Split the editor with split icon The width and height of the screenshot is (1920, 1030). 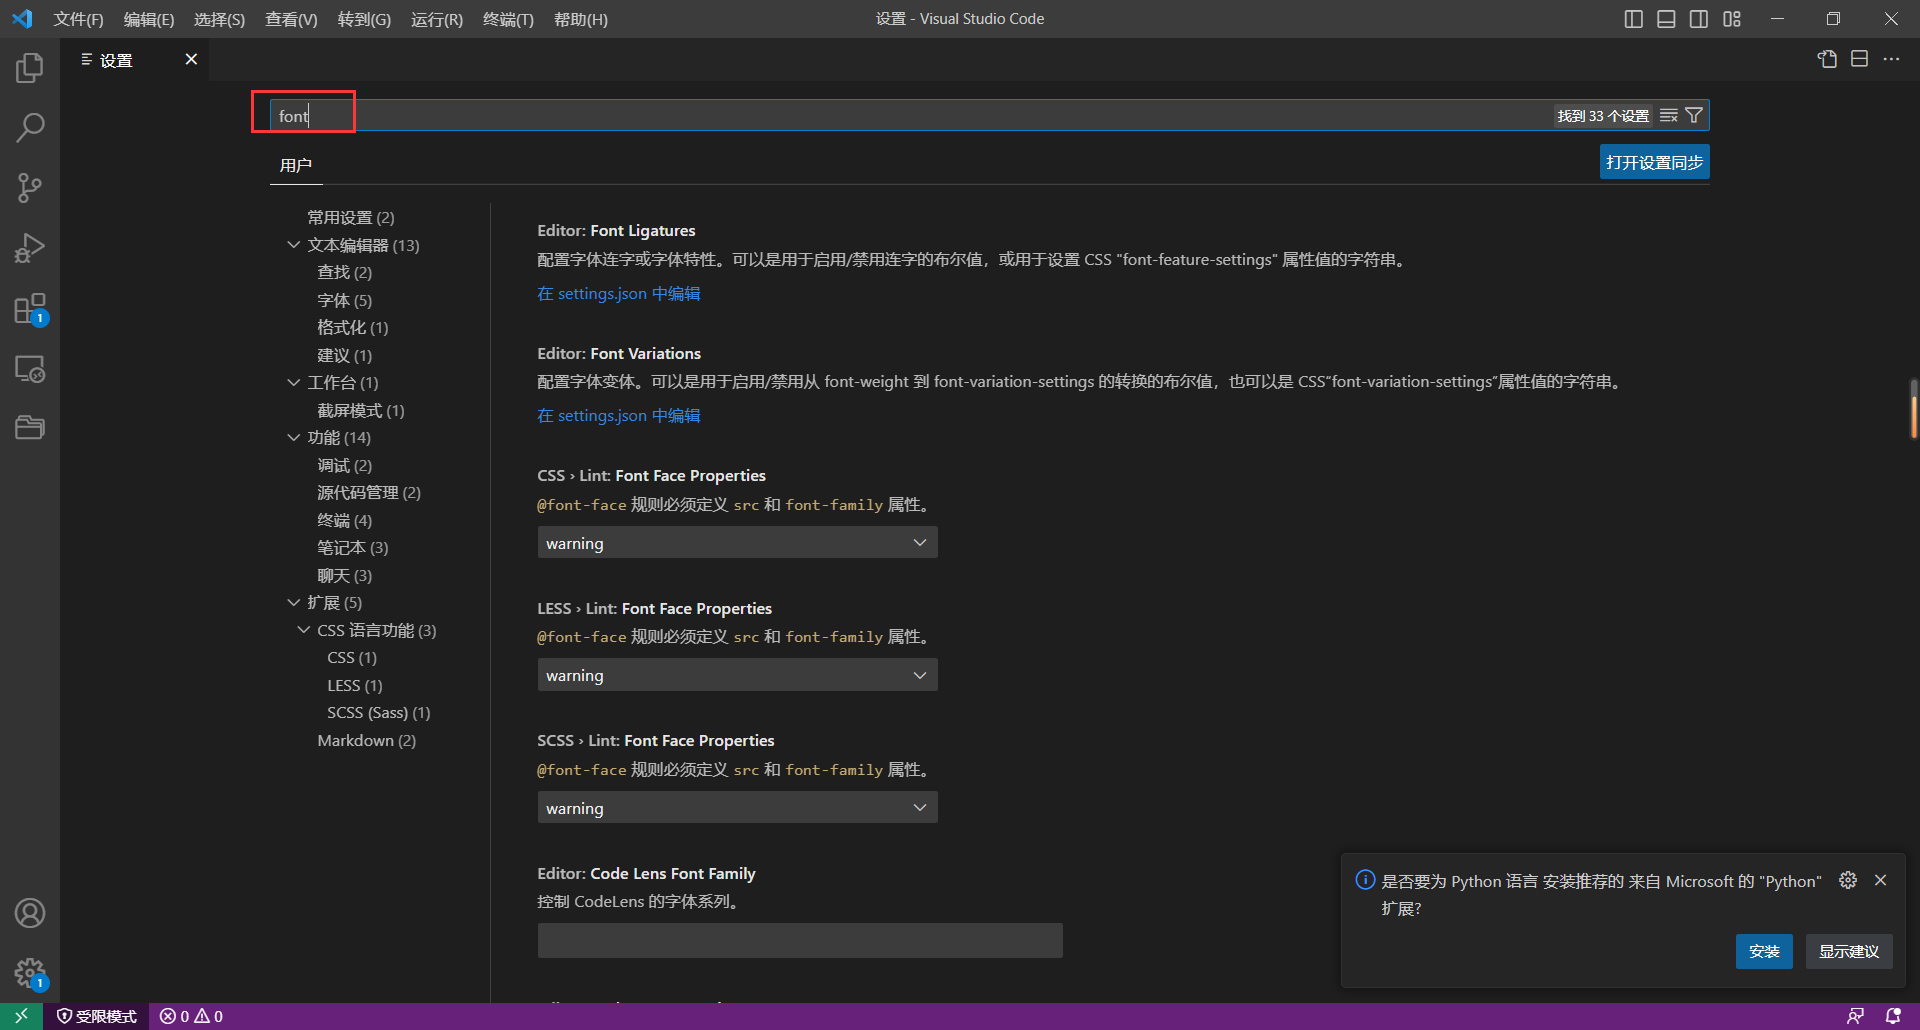[x=1859, y=59]
